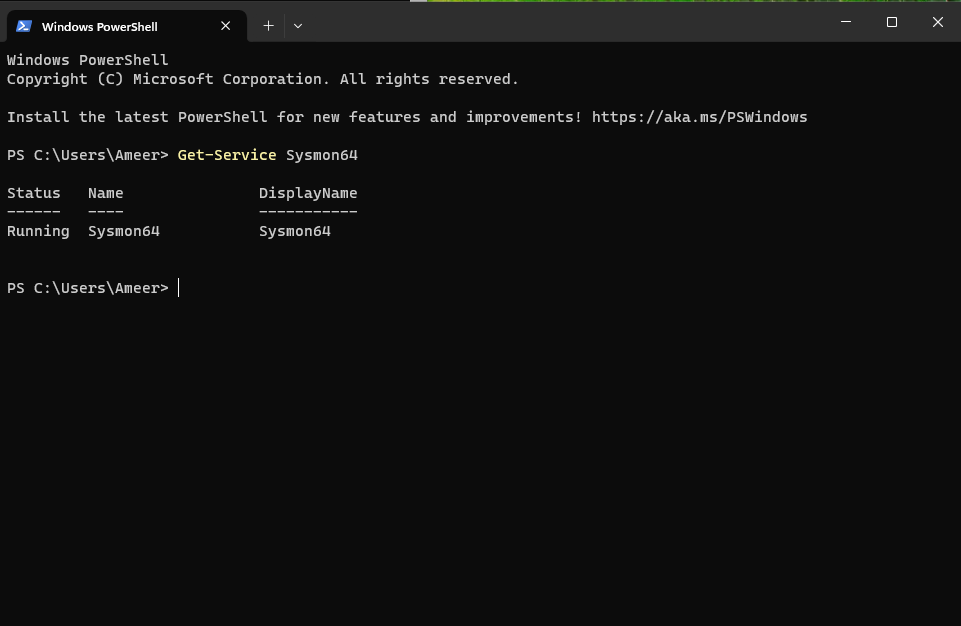Maximize the terminal window
961x626 pixels.
[892, 22]
